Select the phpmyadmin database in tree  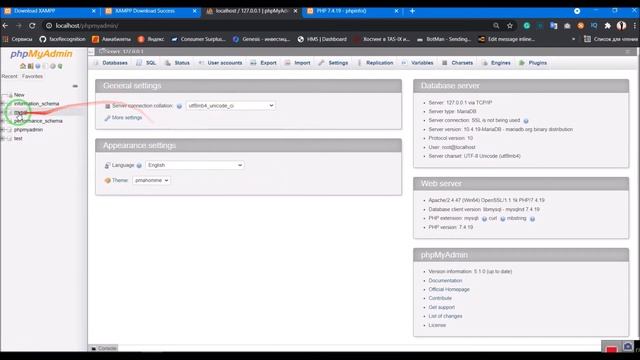click(x=28, y=130)
